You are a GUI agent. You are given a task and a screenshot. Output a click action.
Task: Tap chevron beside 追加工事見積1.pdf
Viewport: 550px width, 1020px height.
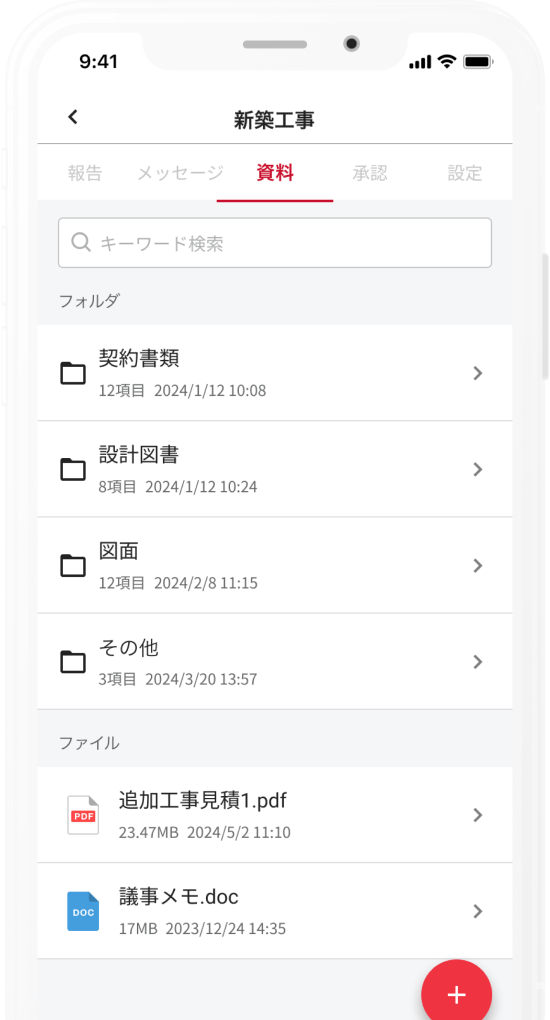pos(478,814)
